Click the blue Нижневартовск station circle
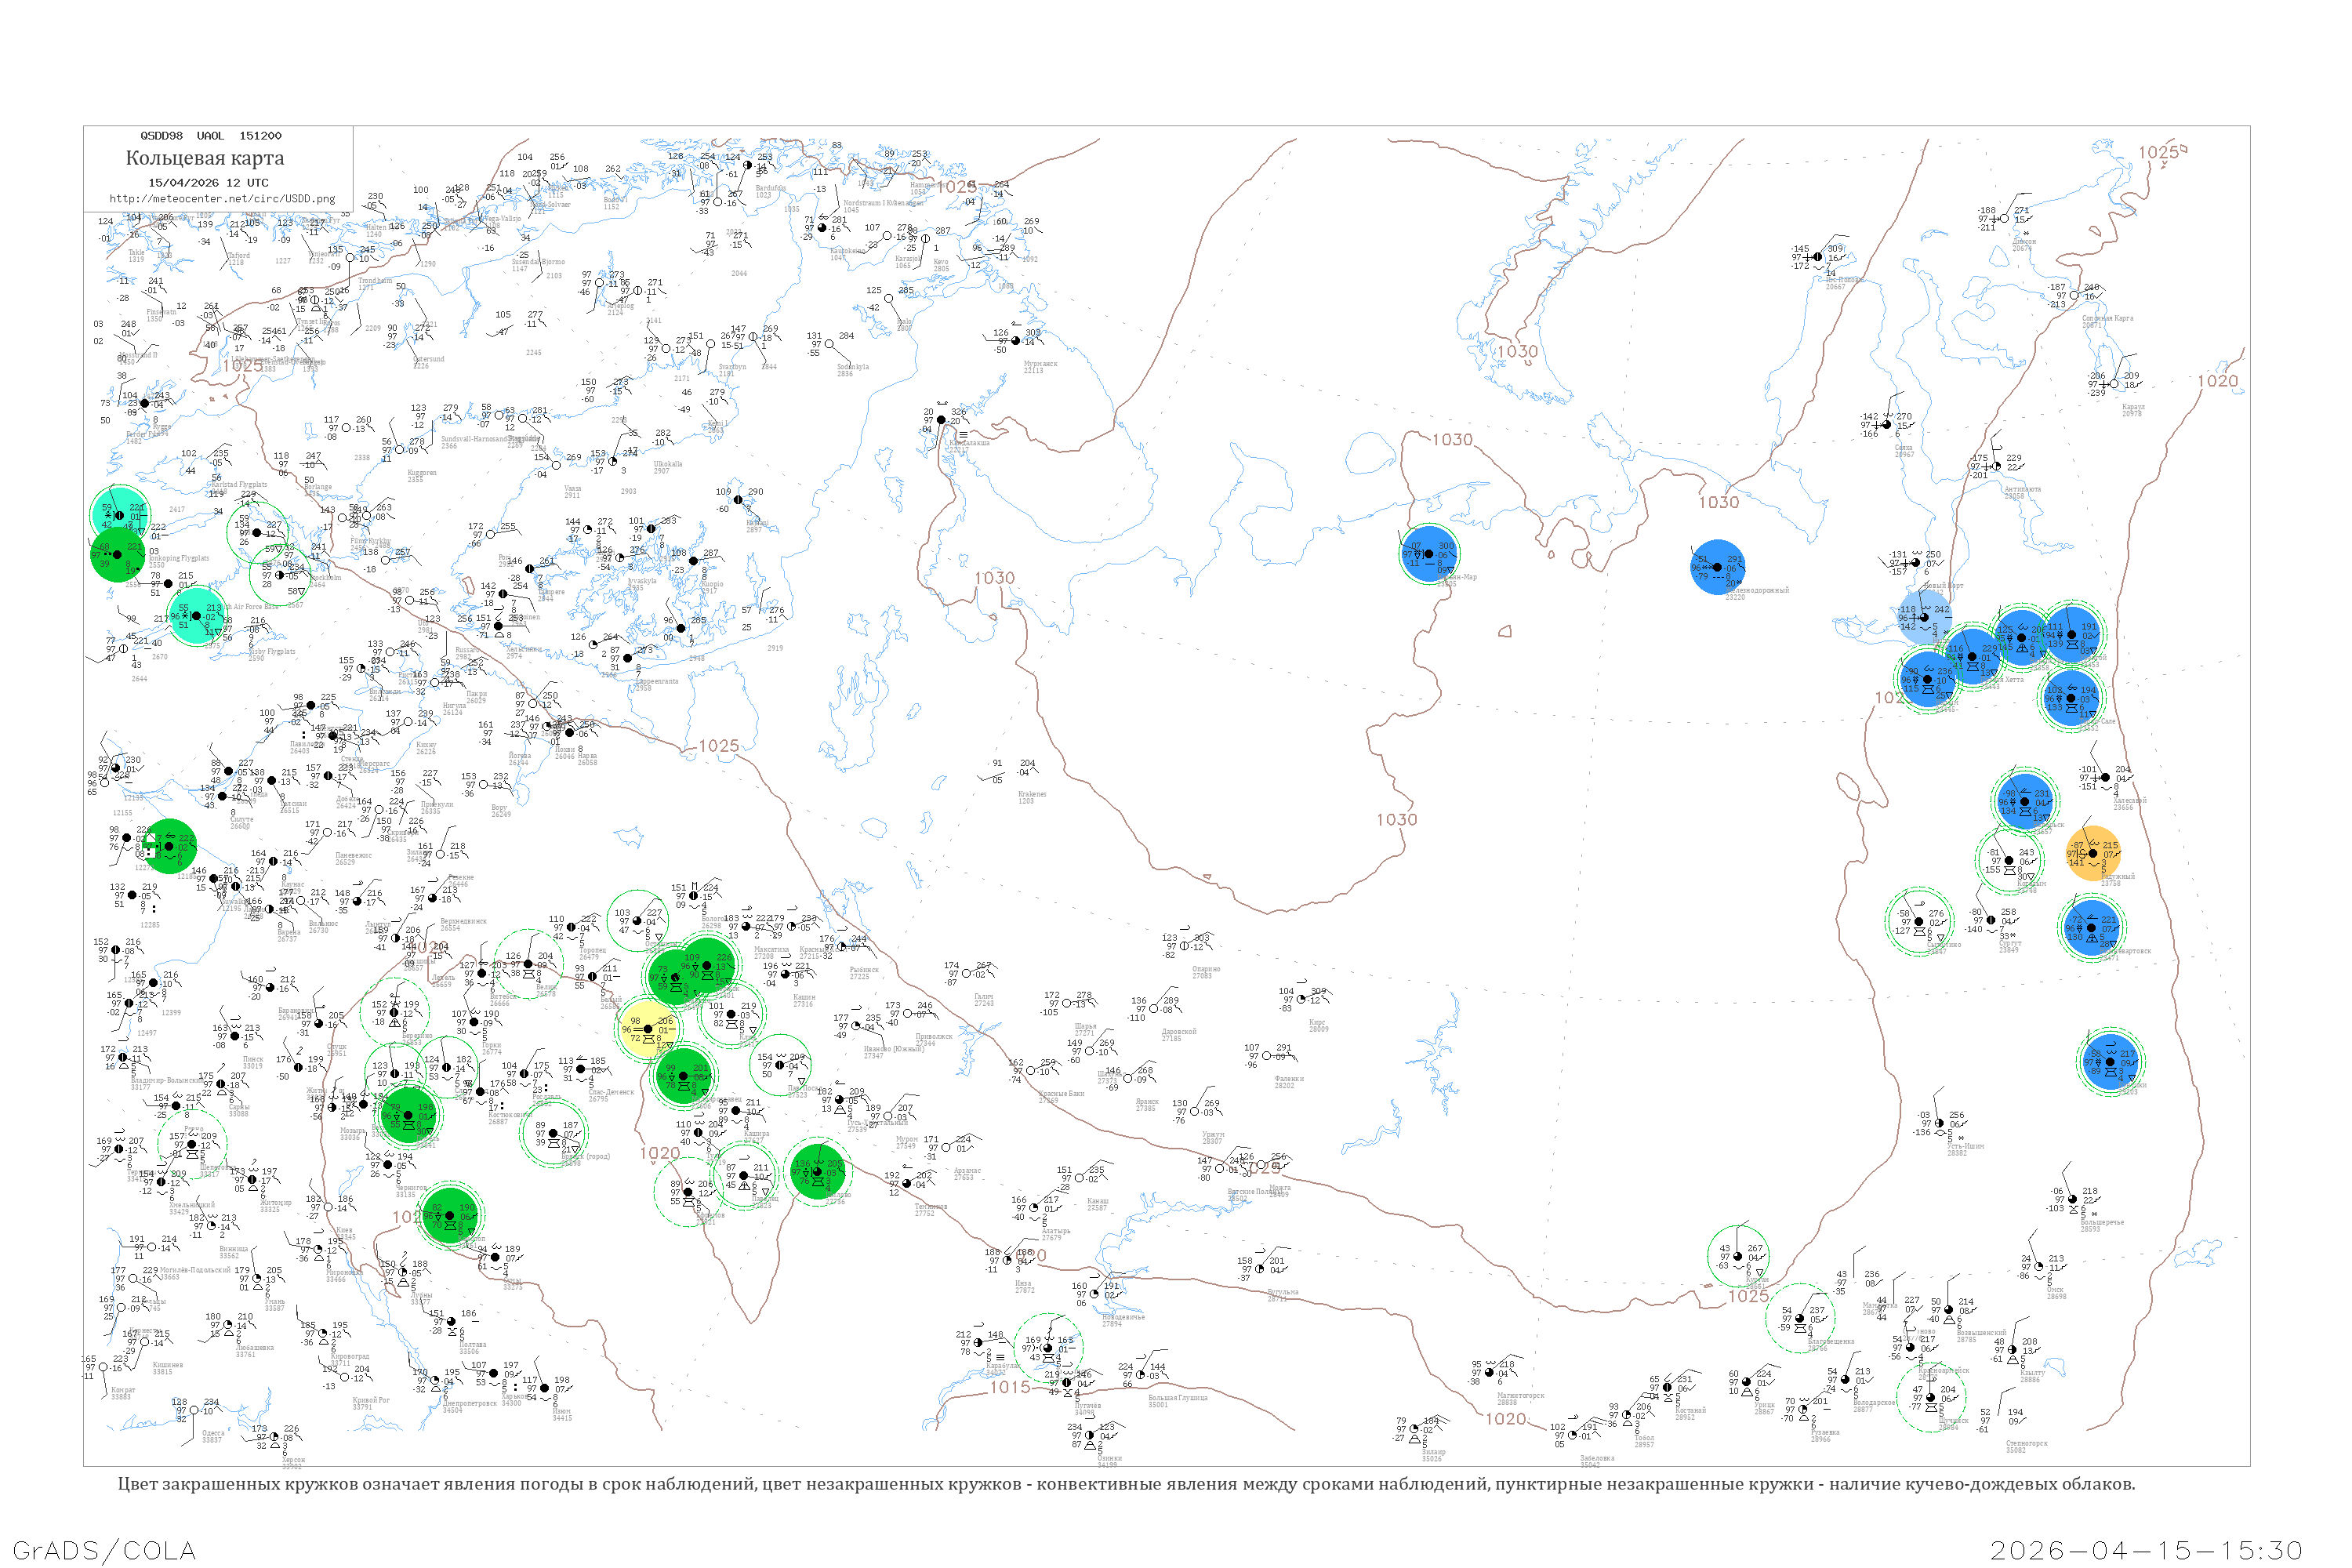 pos(2091,928)
